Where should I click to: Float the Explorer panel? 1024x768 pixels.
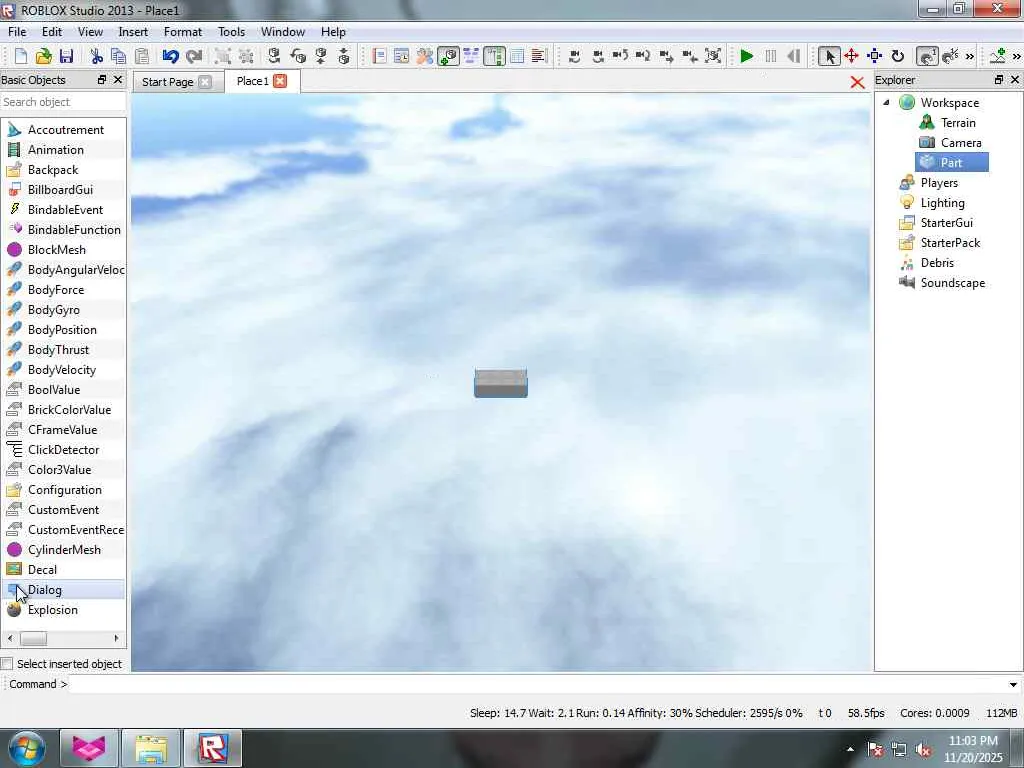[x=999, y=80]
